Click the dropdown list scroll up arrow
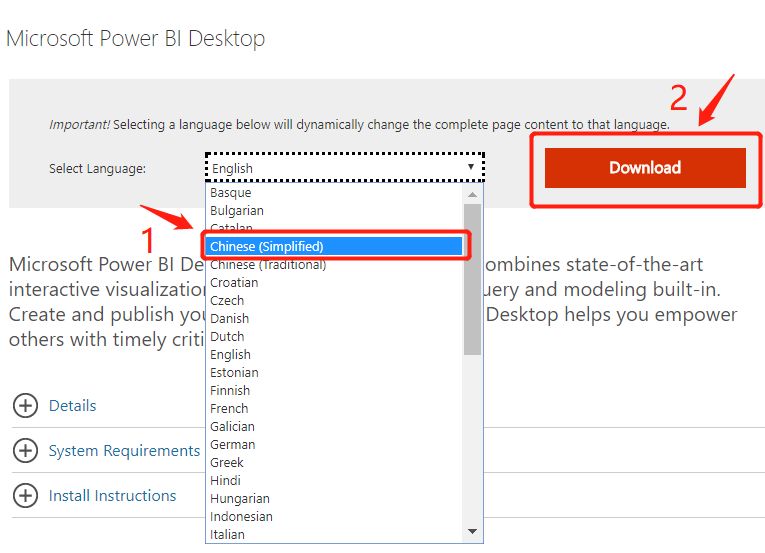The height and width of the screenshot is (553, 765). pos(473,191)
